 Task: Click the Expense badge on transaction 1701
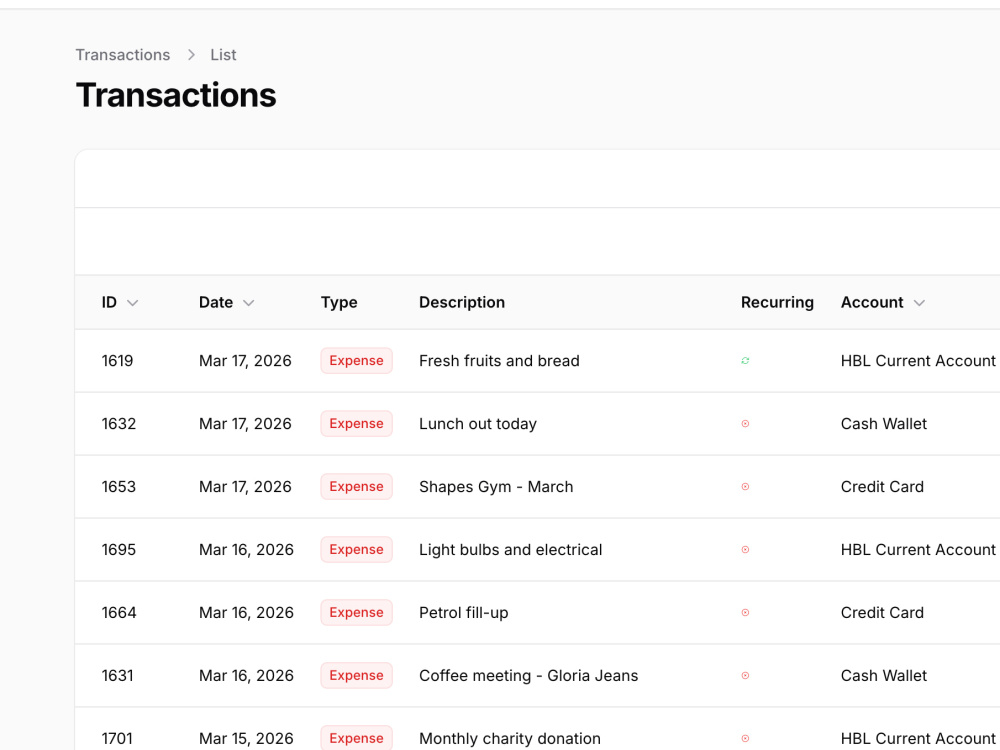357,738
